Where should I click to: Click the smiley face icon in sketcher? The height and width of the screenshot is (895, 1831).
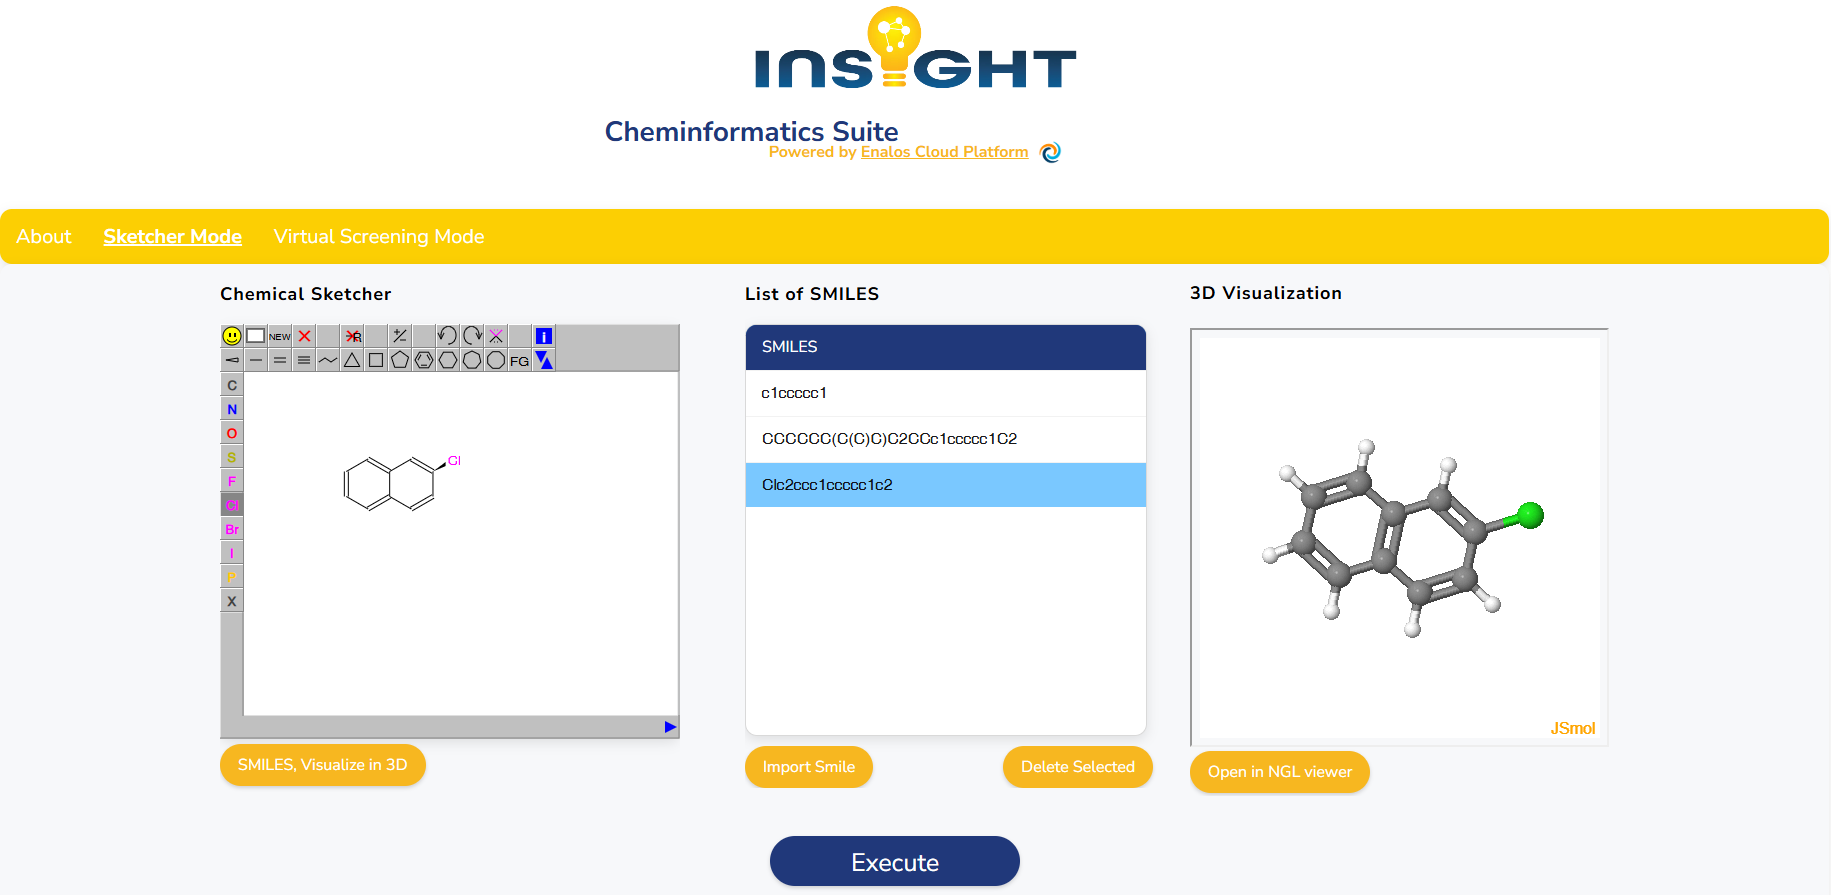232,336
